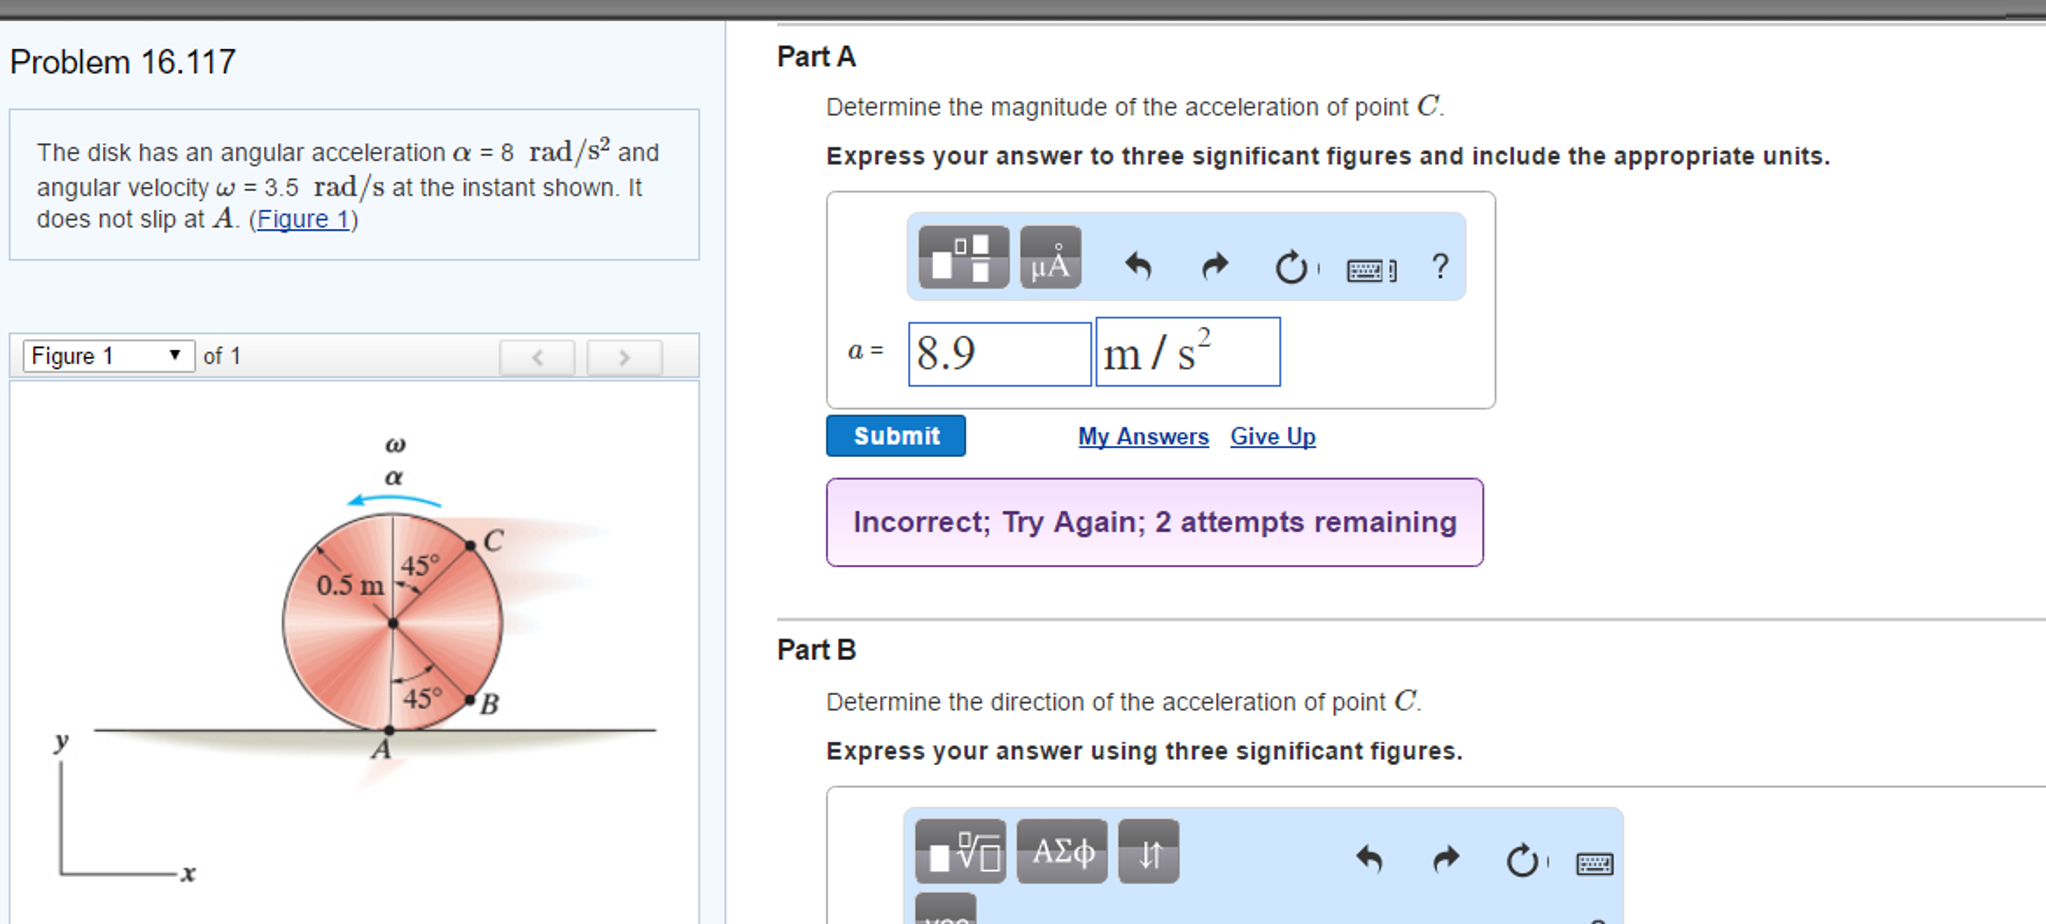
Task: Reset Part A answer with circular arrow
Action: coord(1291,267)
